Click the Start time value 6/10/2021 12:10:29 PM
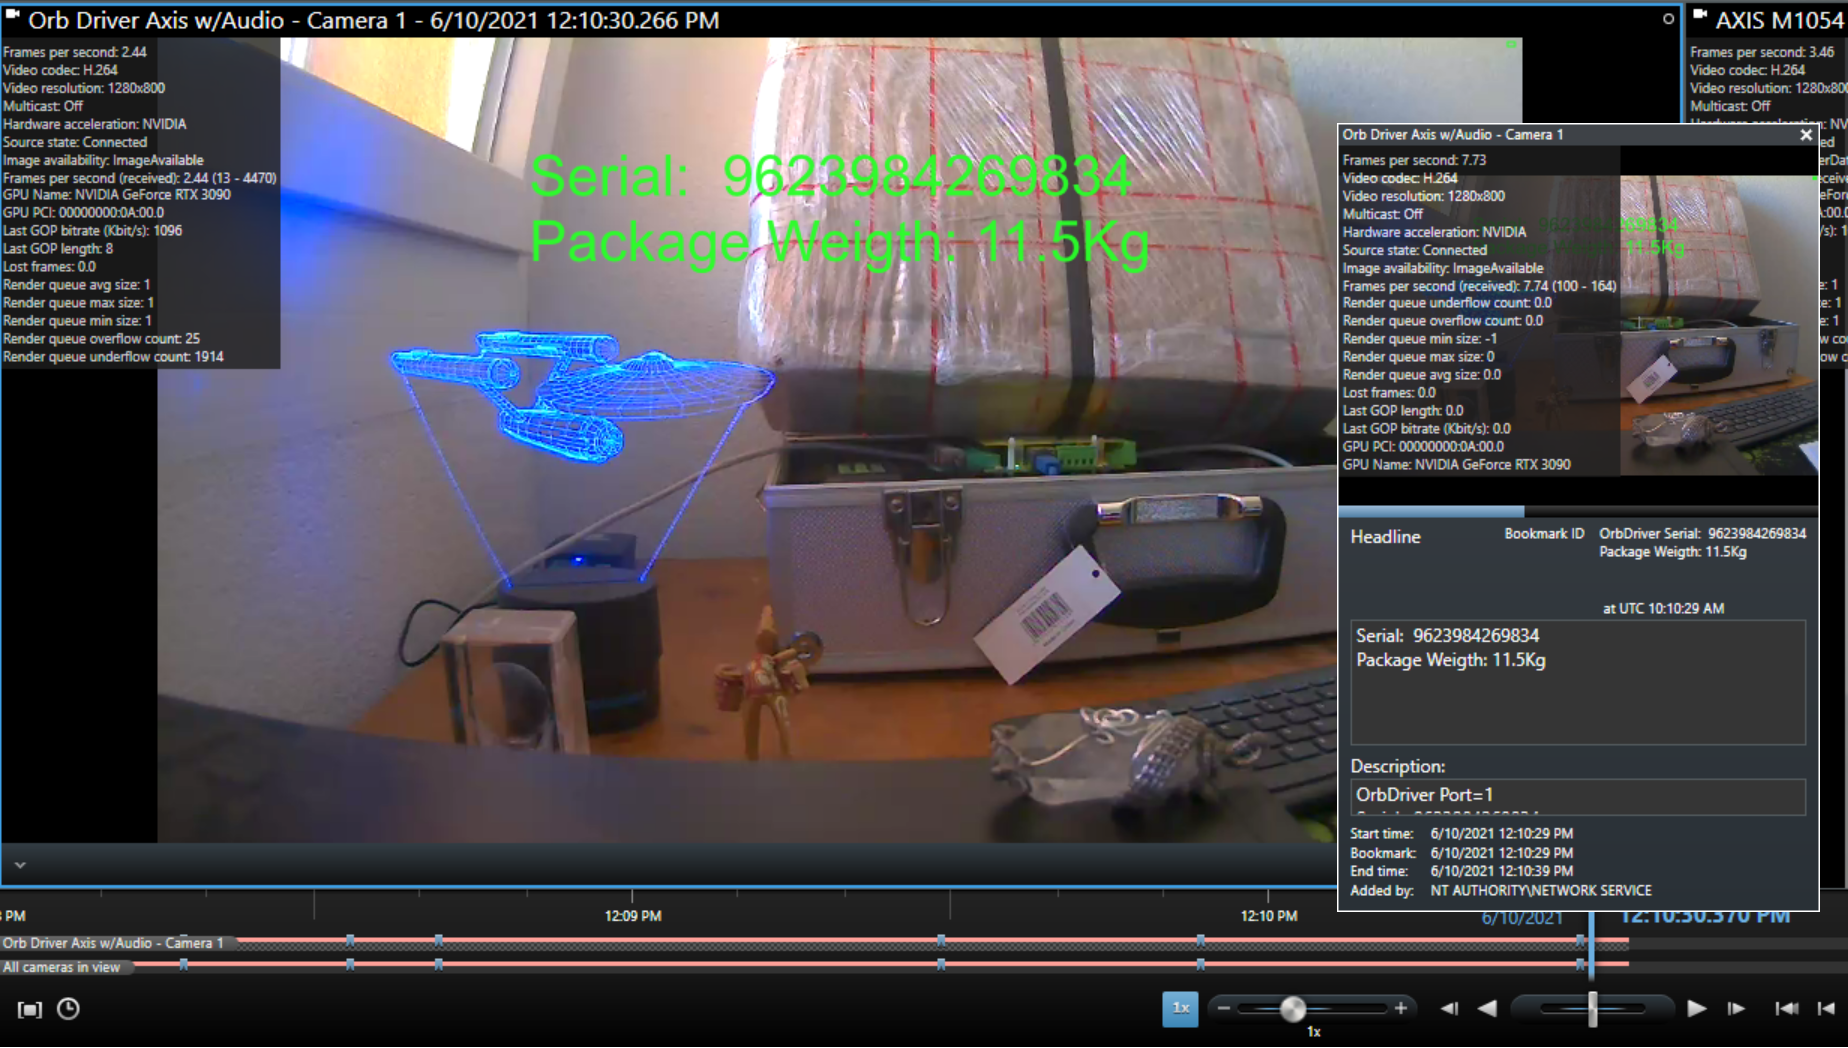 [1501, 833]
